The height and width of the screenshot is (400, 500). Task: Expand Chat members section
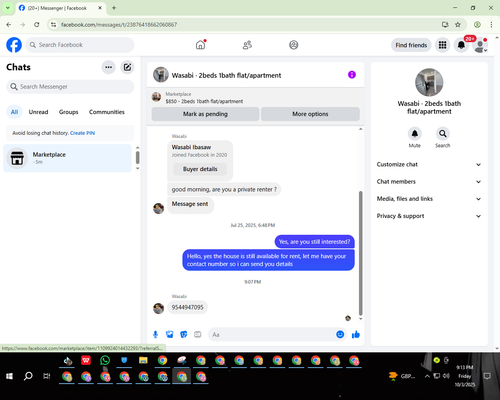click(429, 182)
